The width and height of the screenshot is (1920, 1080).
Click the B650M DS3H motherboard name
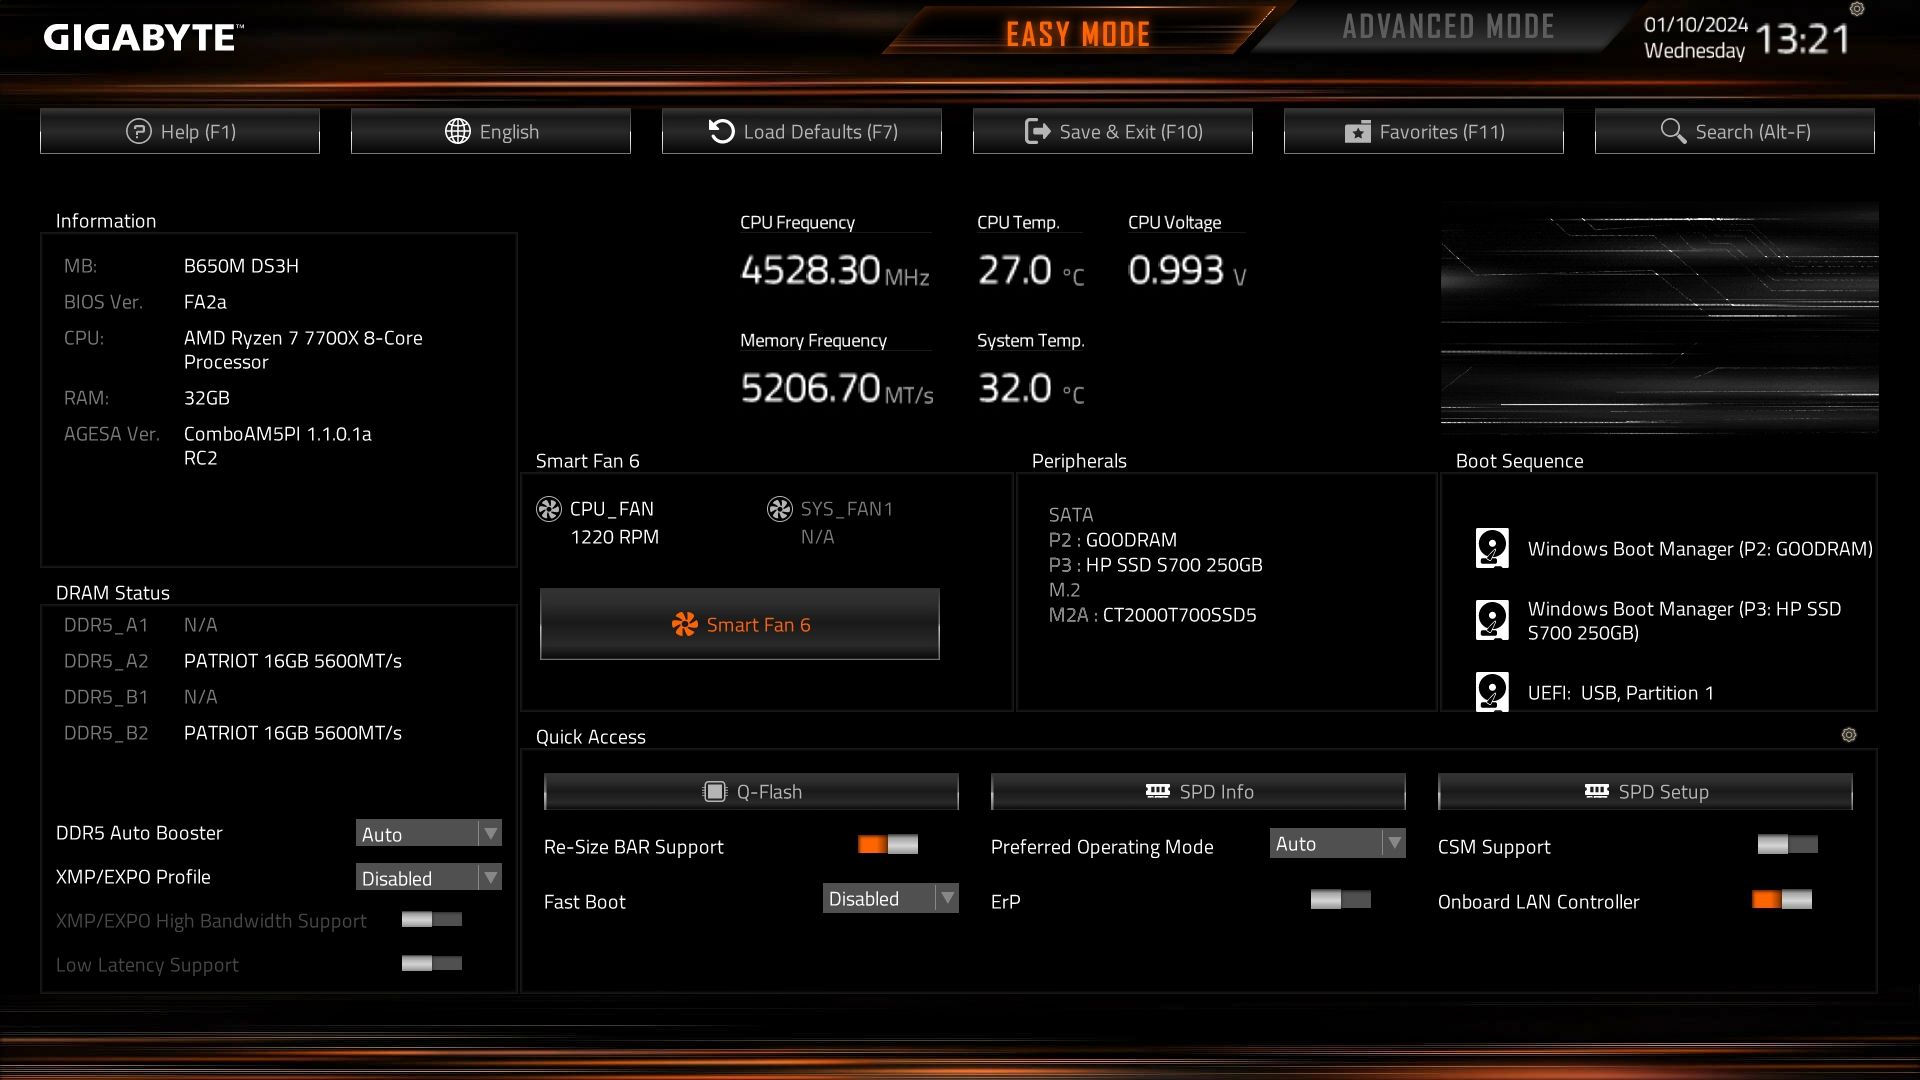[241, 266]
